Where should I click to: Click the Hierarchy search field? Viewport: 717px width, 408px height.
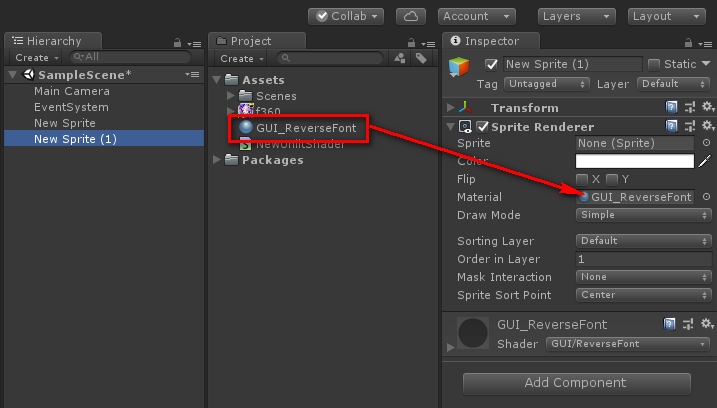[131, 57]
